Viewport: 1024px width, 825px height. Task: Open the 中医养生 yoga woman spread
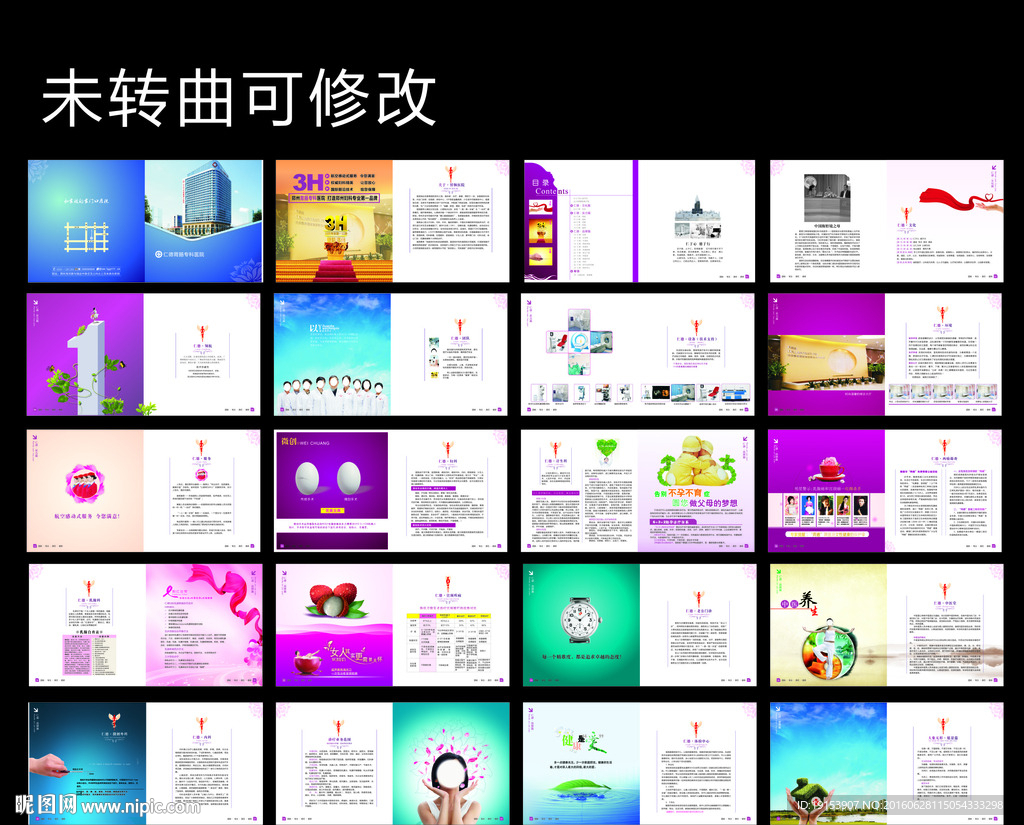pyautogui.click(x=887, y=625)
